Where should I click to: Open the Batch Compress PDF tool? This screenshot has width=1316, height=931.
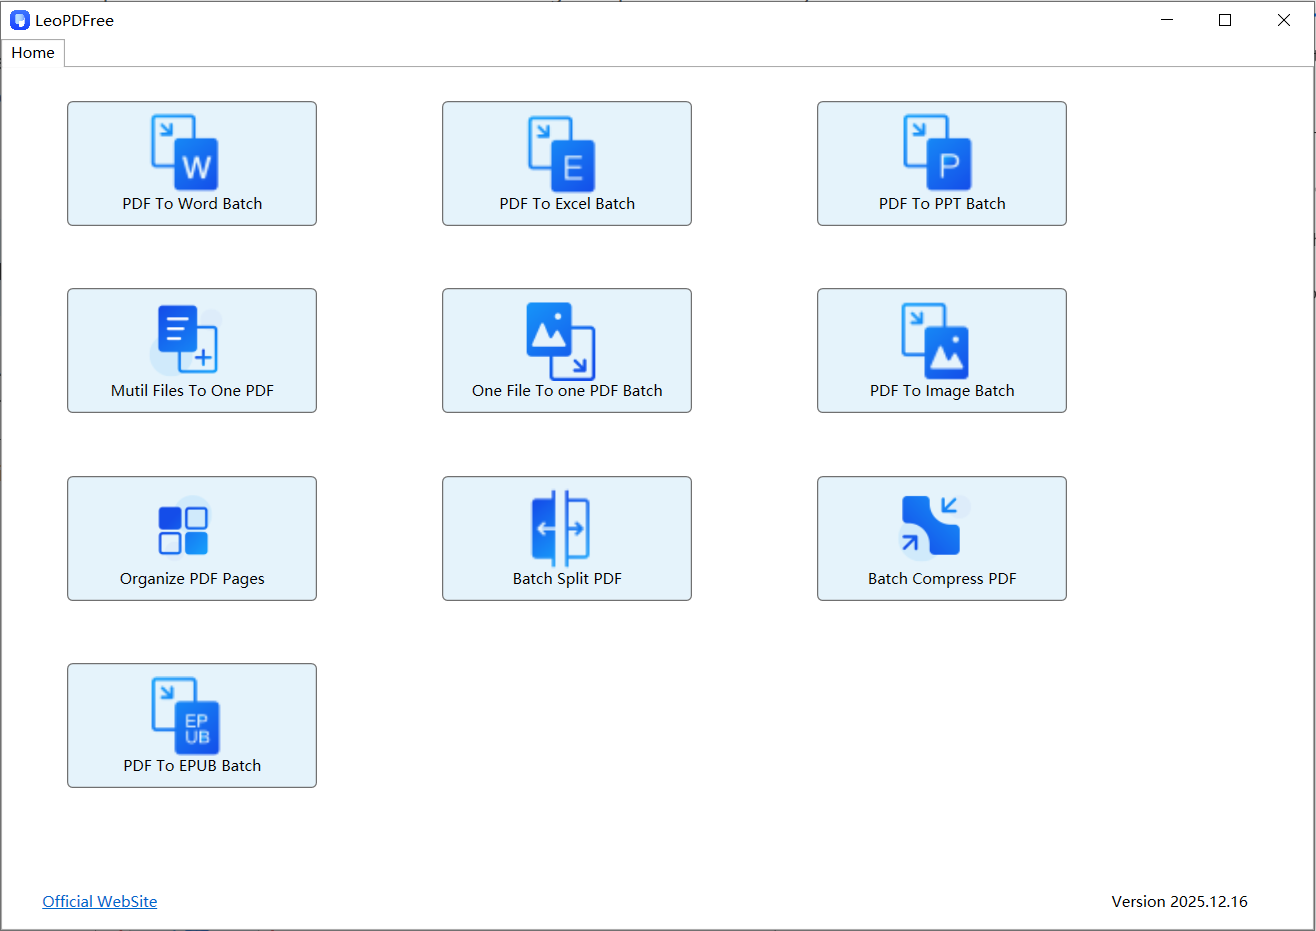pyautogui.click(x=941, y=538)
